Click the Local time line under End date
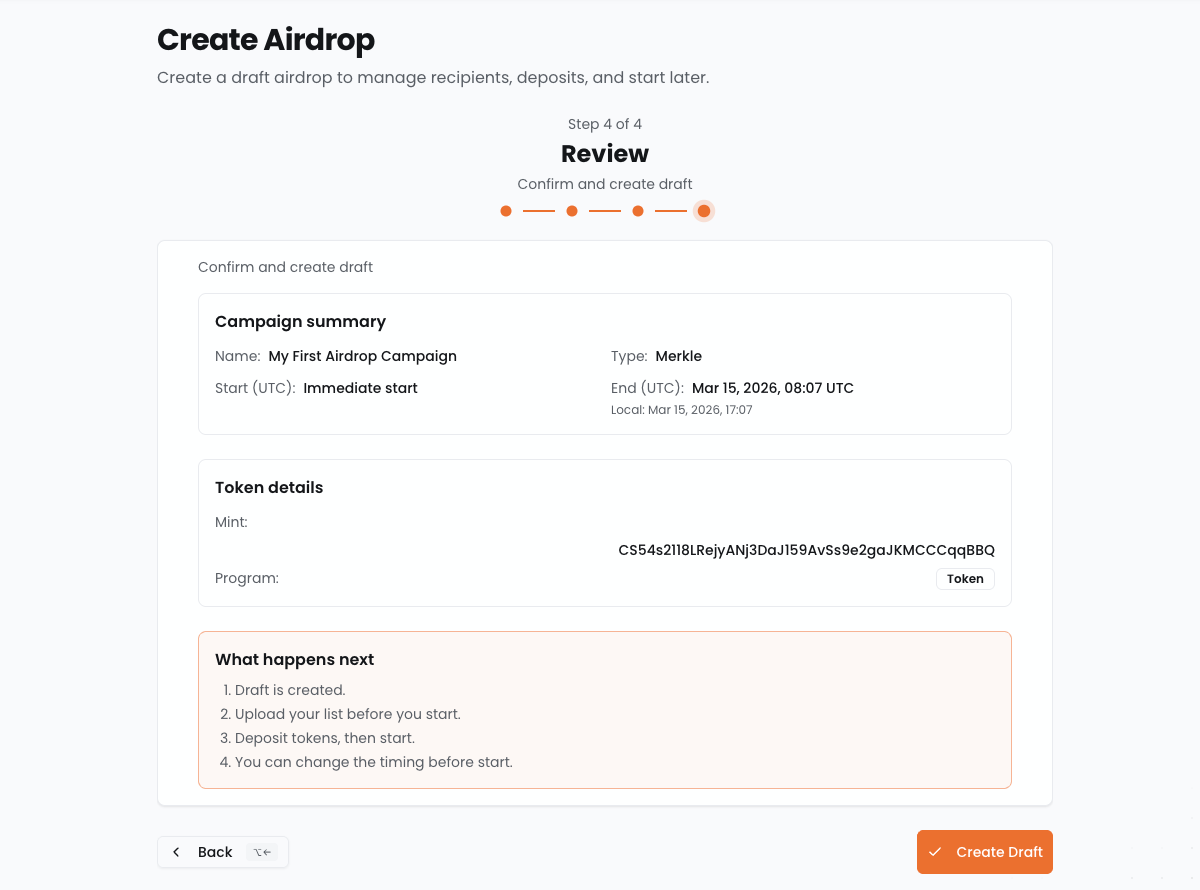The height and width of the screenshot is (890, 1200). [681, 410]
